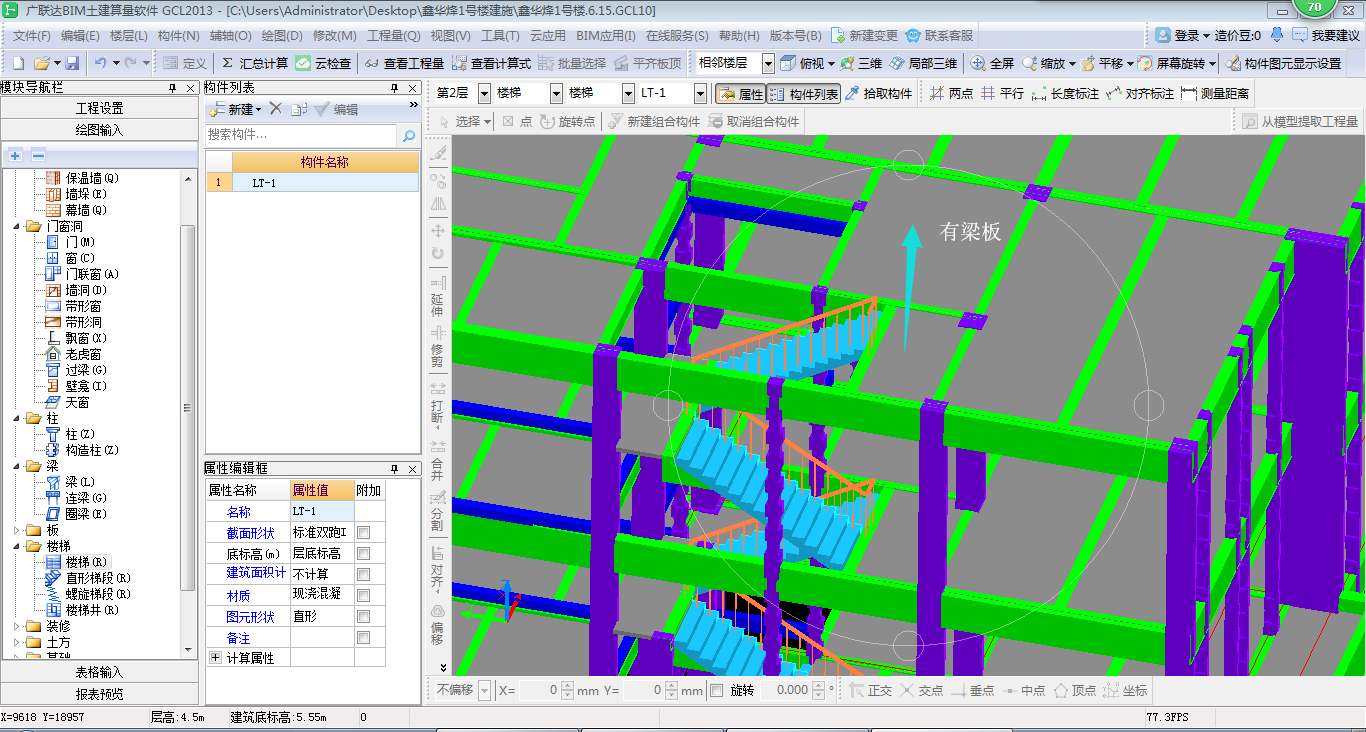1366x732 pixels.
Task: Click 新建变更 button
Action: pos(864,35)
